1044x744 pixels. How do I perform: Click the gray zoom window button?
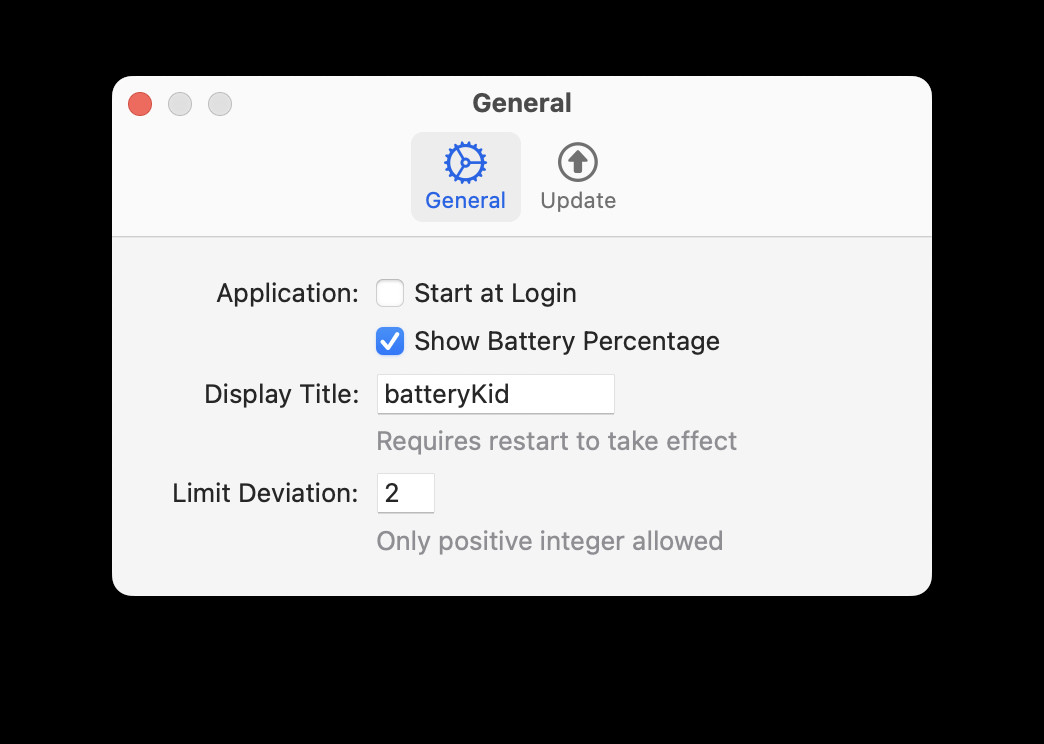coord(220,104)
